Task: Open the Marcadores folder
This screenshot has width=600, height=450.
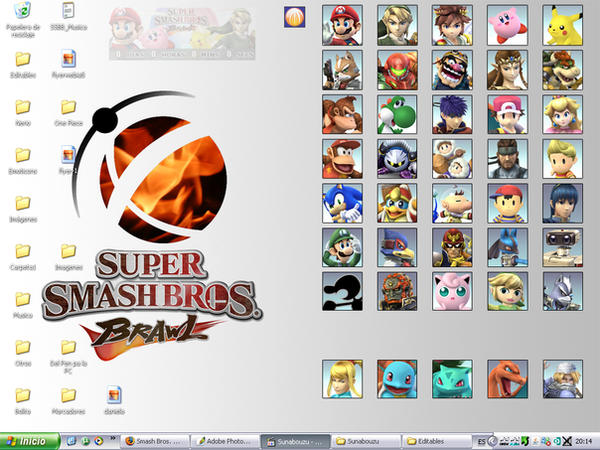Action: point(68,401)
